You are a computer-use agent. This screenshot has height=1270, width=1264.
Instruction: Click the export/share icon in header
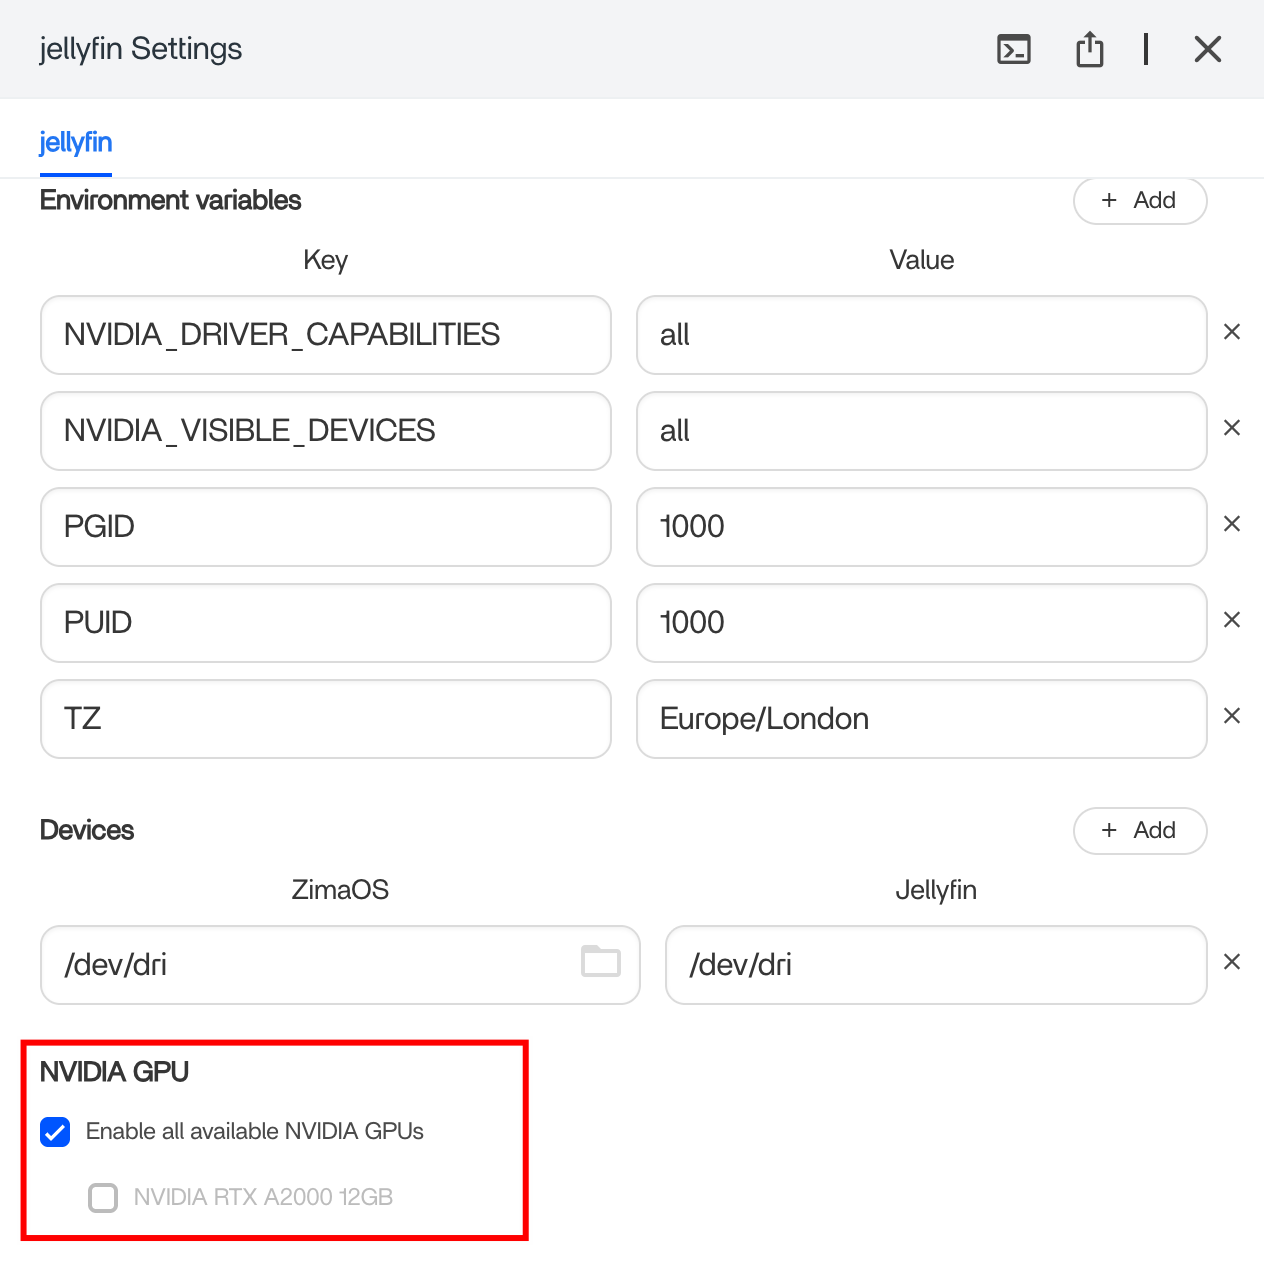[1089, 49]
